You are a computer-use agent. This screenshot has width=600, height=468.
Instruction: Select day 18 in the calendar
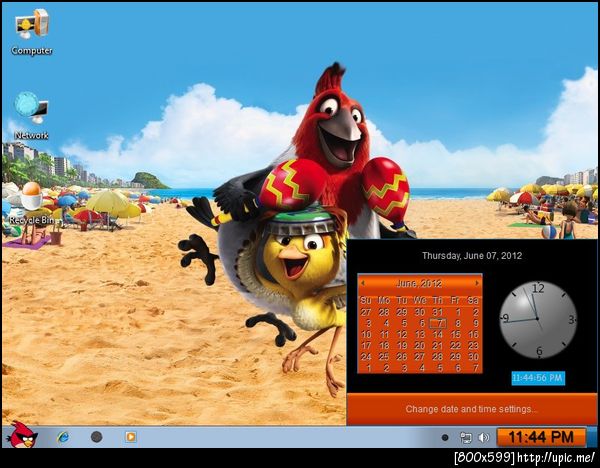(x=384, y=346)
